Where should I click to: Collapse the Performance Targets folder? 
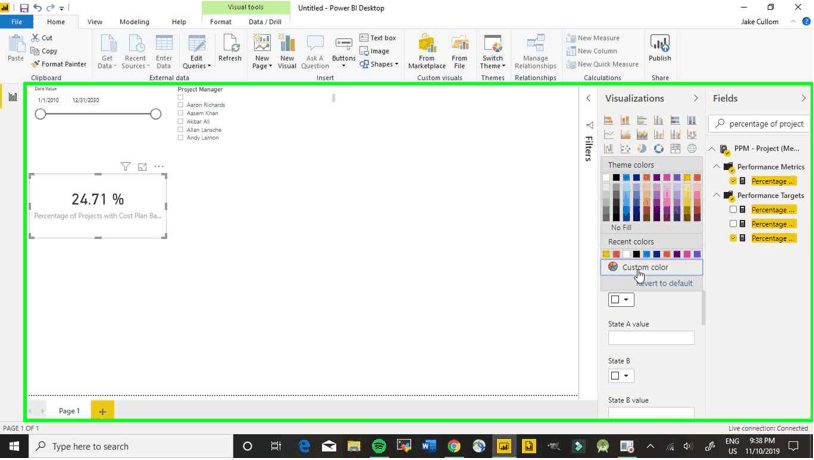[x=716, y=195]
